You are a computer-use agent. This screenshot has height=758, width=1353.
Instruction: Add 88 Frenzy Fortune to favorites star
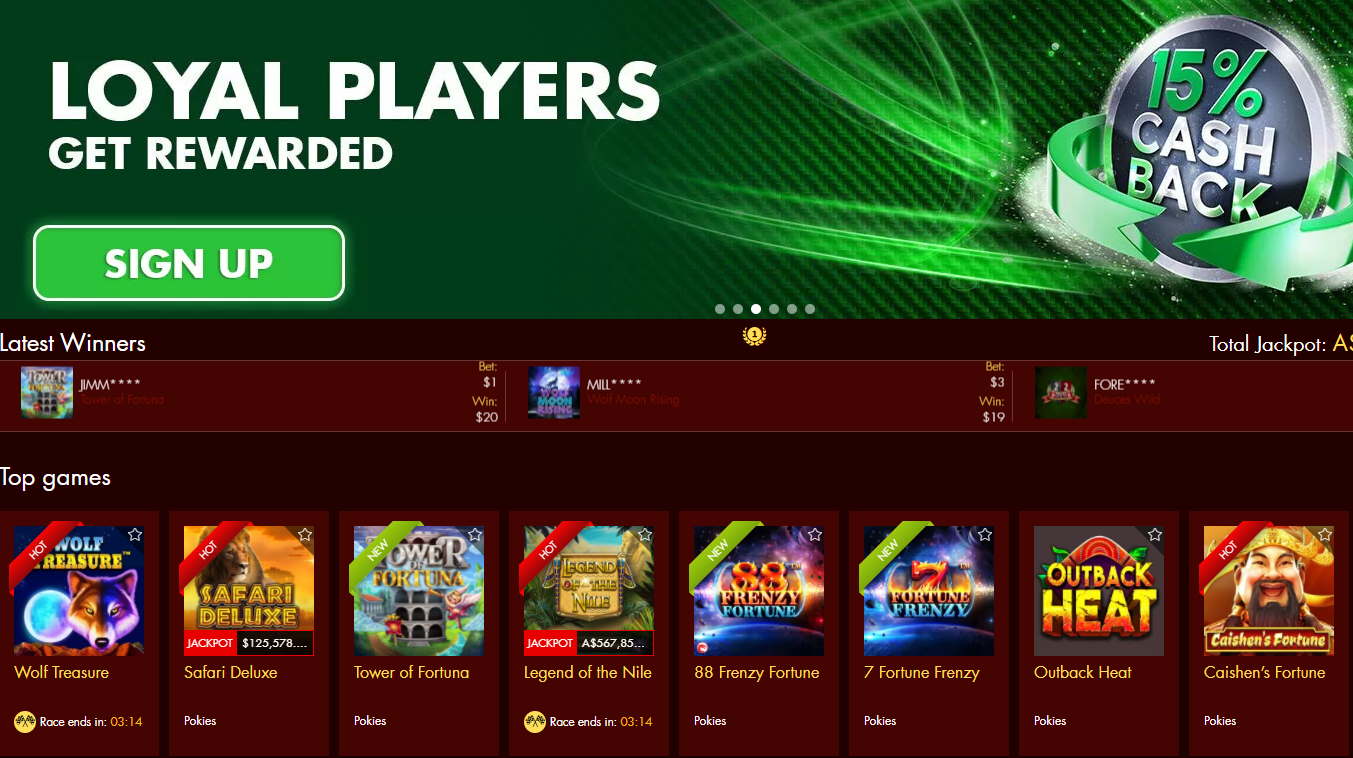click(815, 535)
